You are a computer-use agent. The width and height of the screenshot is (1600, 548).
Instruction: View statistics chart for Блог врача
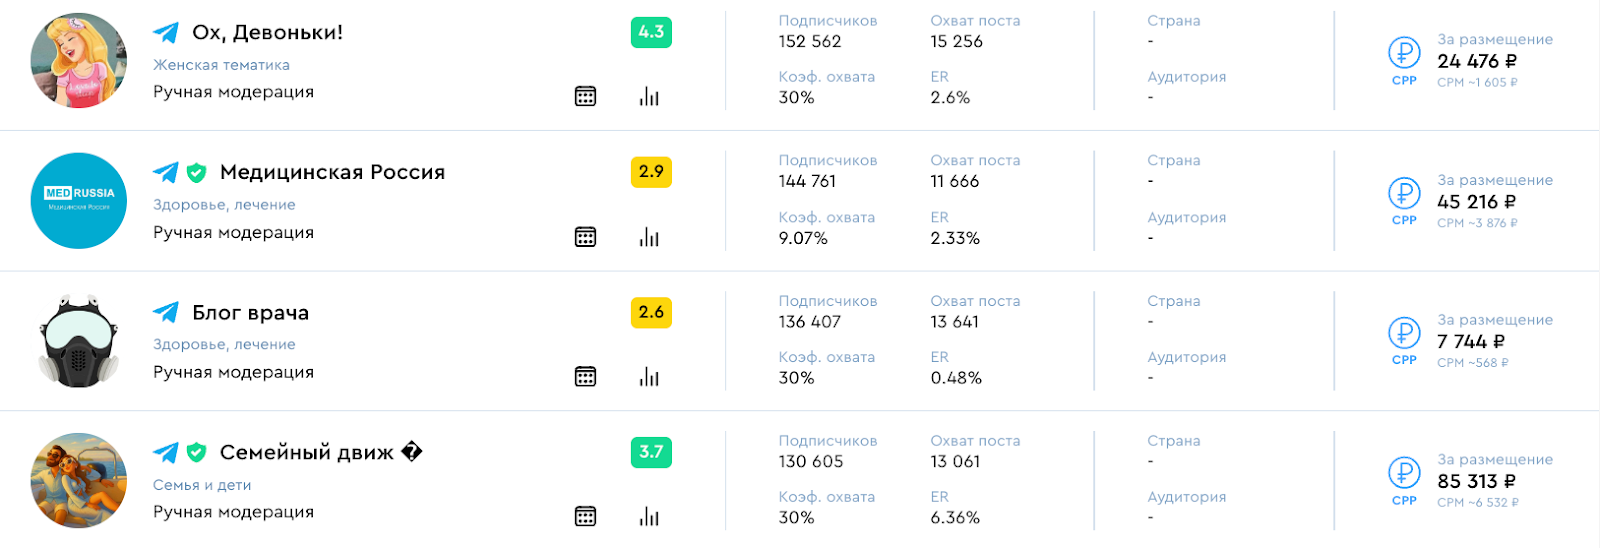pyautogui.click(x=649, y=376)
